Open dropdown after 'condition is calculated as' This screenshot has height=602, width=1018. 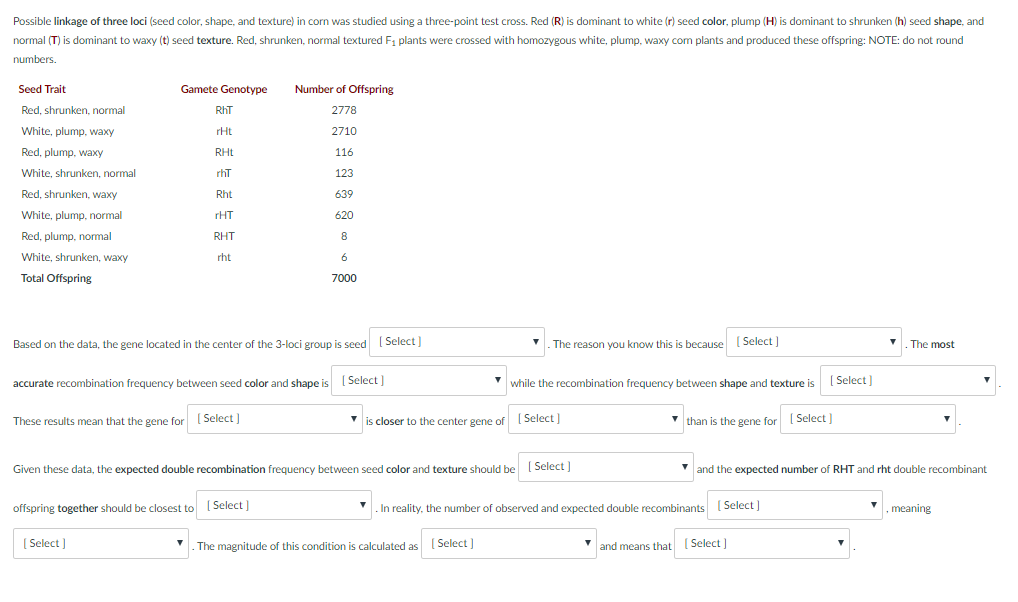pyautogui.click(x=509, y=544)
